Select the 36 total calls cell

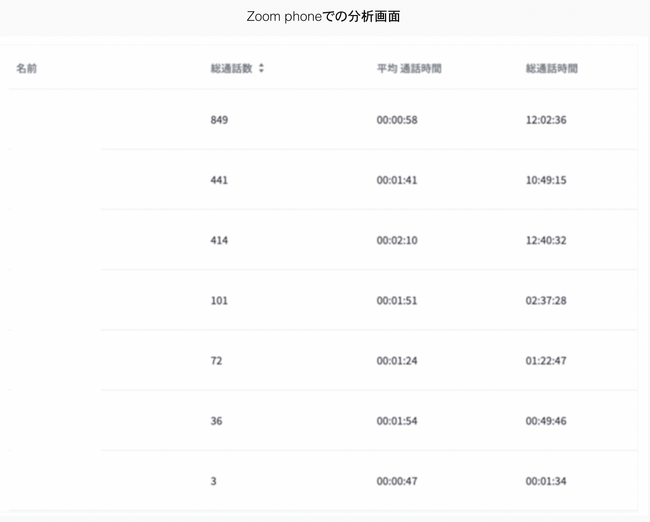pyautogui.click(x=217, y=421)
